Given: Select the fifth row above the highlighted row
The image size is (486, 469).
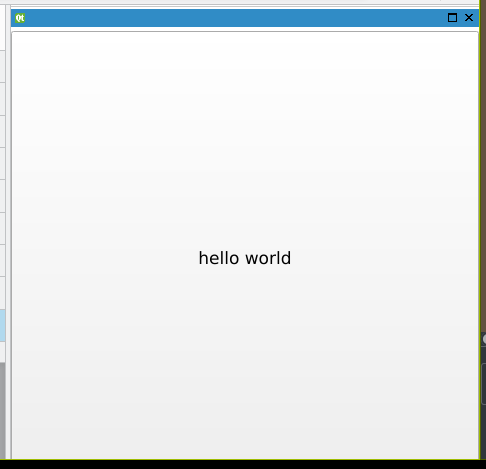Looking at the screenshot, I should pos(2,164).
